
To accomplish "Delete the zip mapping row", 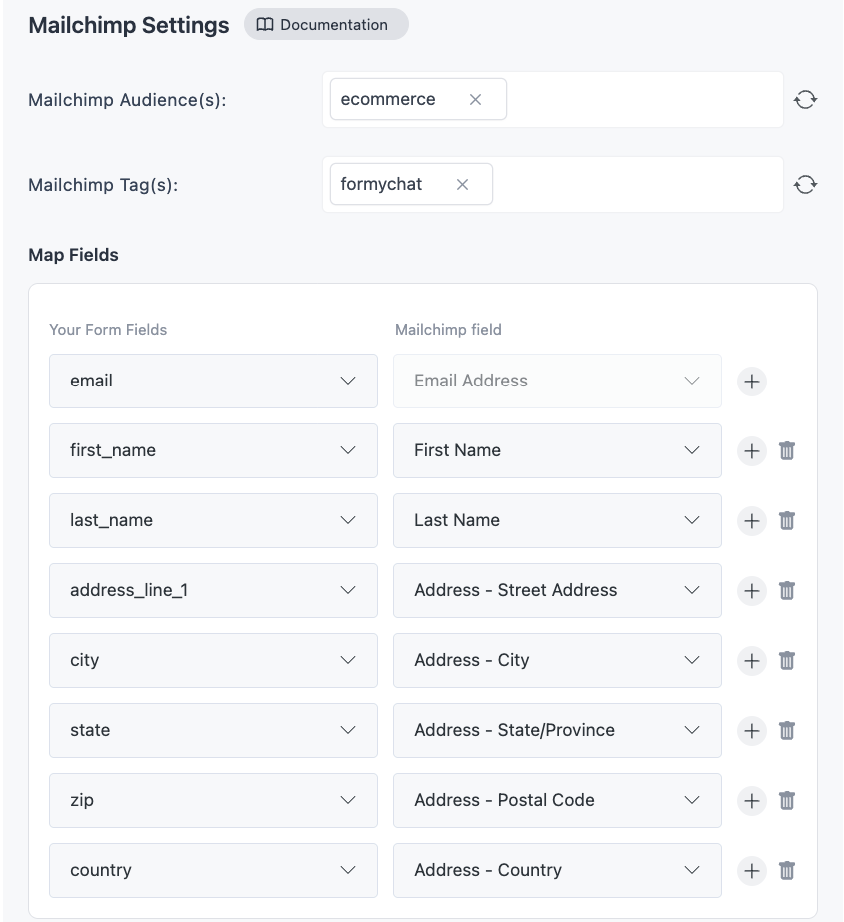I will (x=787, y=801).
